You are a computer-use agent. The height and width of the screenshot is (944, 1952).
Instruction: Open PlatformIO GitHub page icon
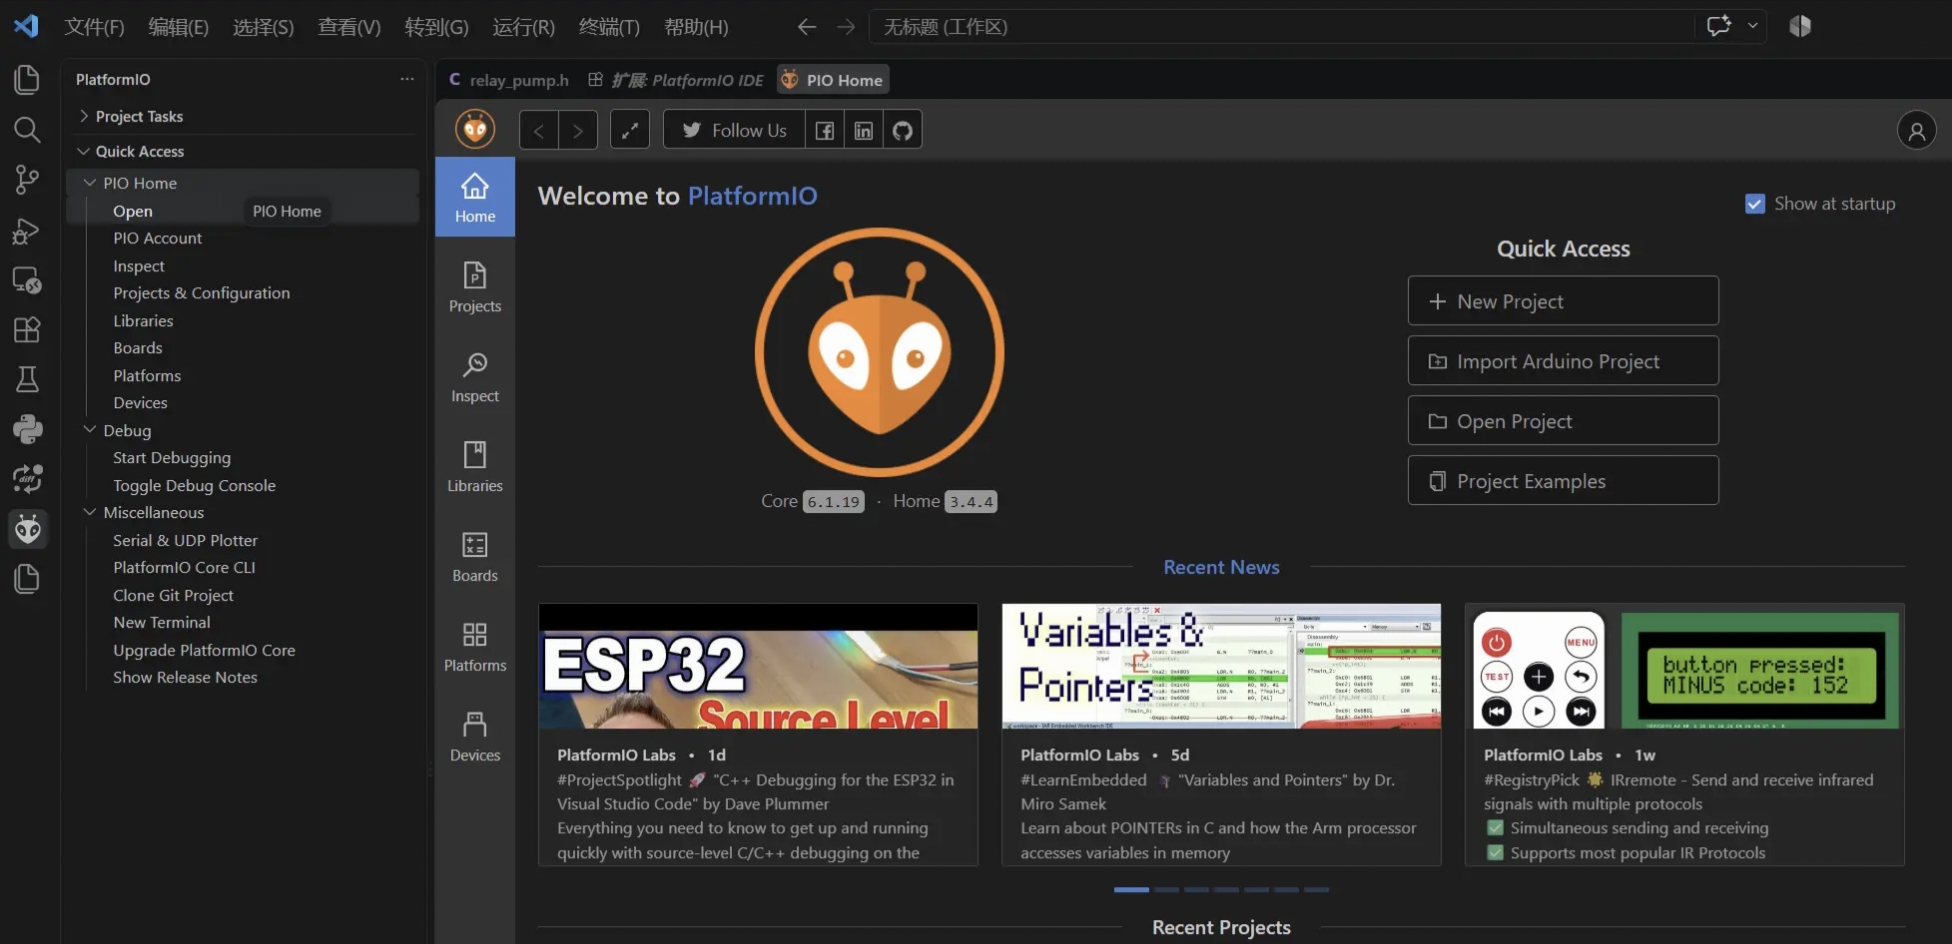tap(903, 130)
